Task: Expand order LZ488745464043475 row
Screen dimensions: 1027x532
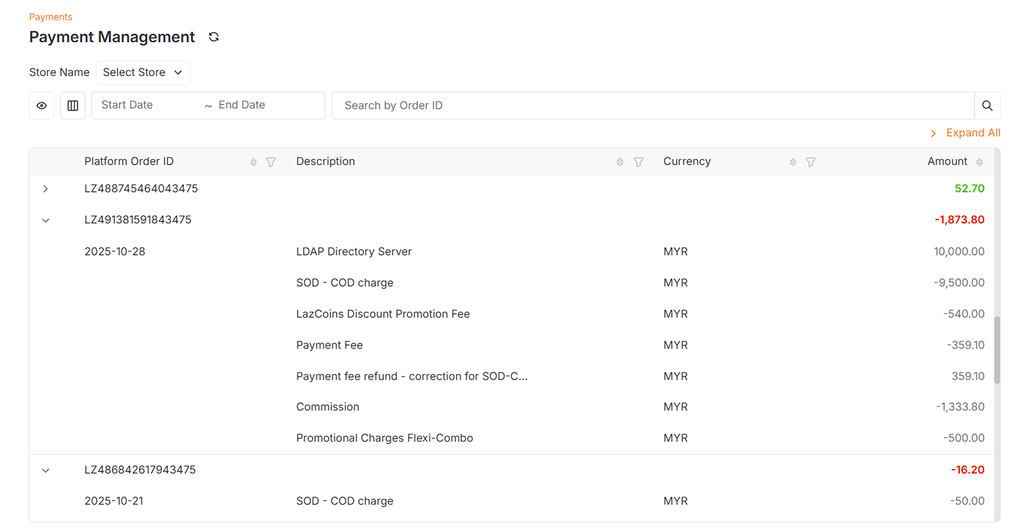Action: 46,189
